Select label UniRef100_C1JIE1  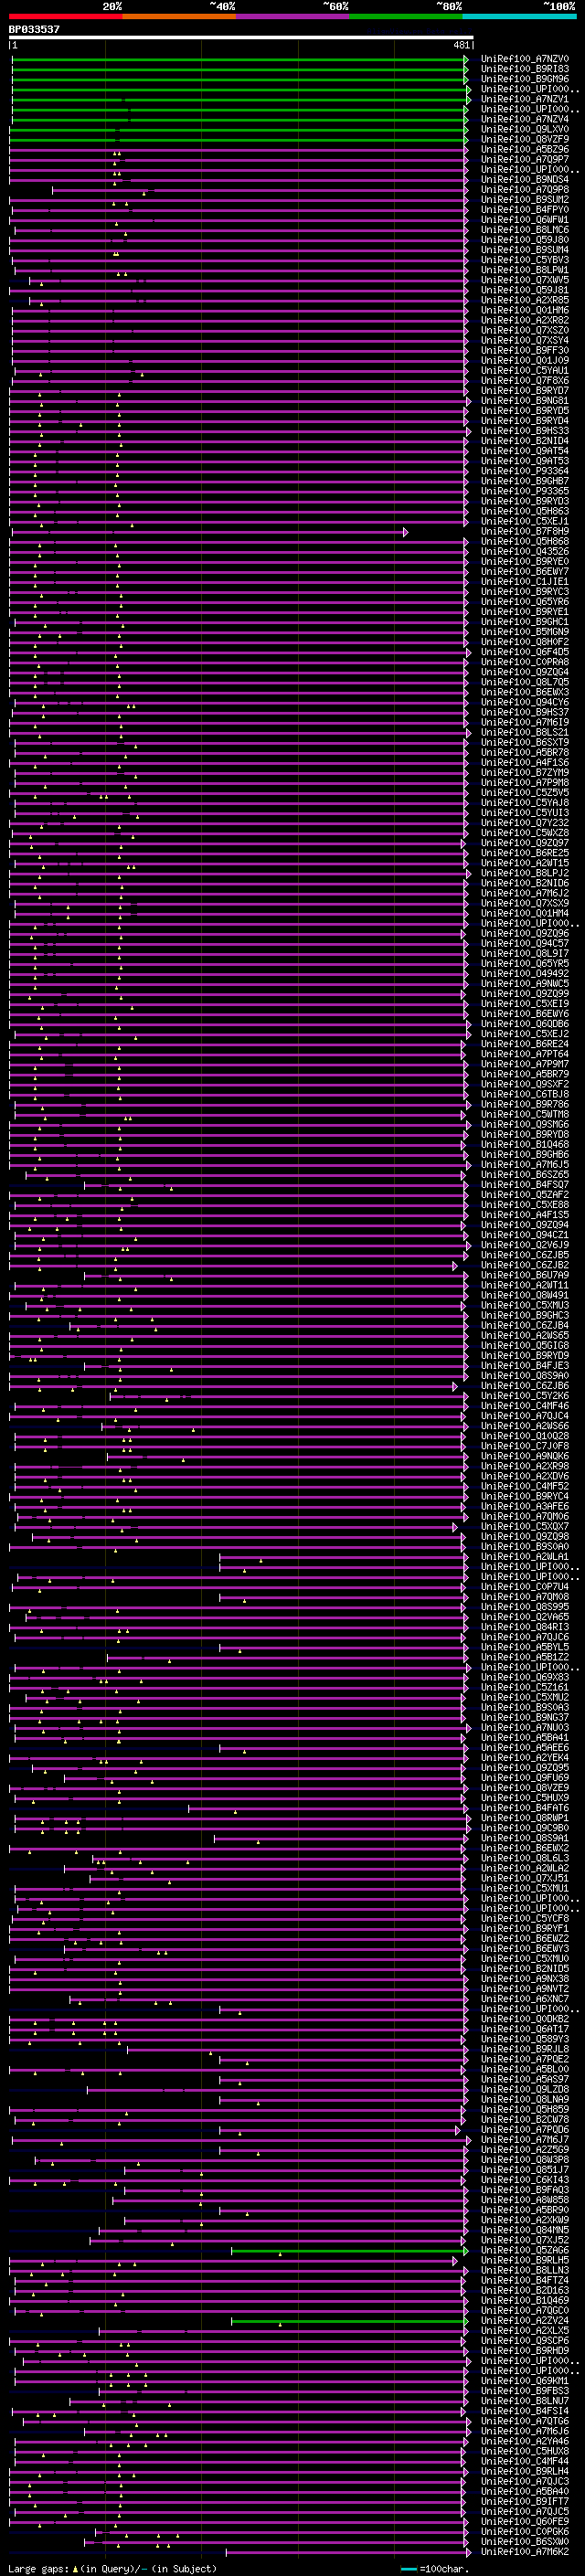tap(524, 581)
